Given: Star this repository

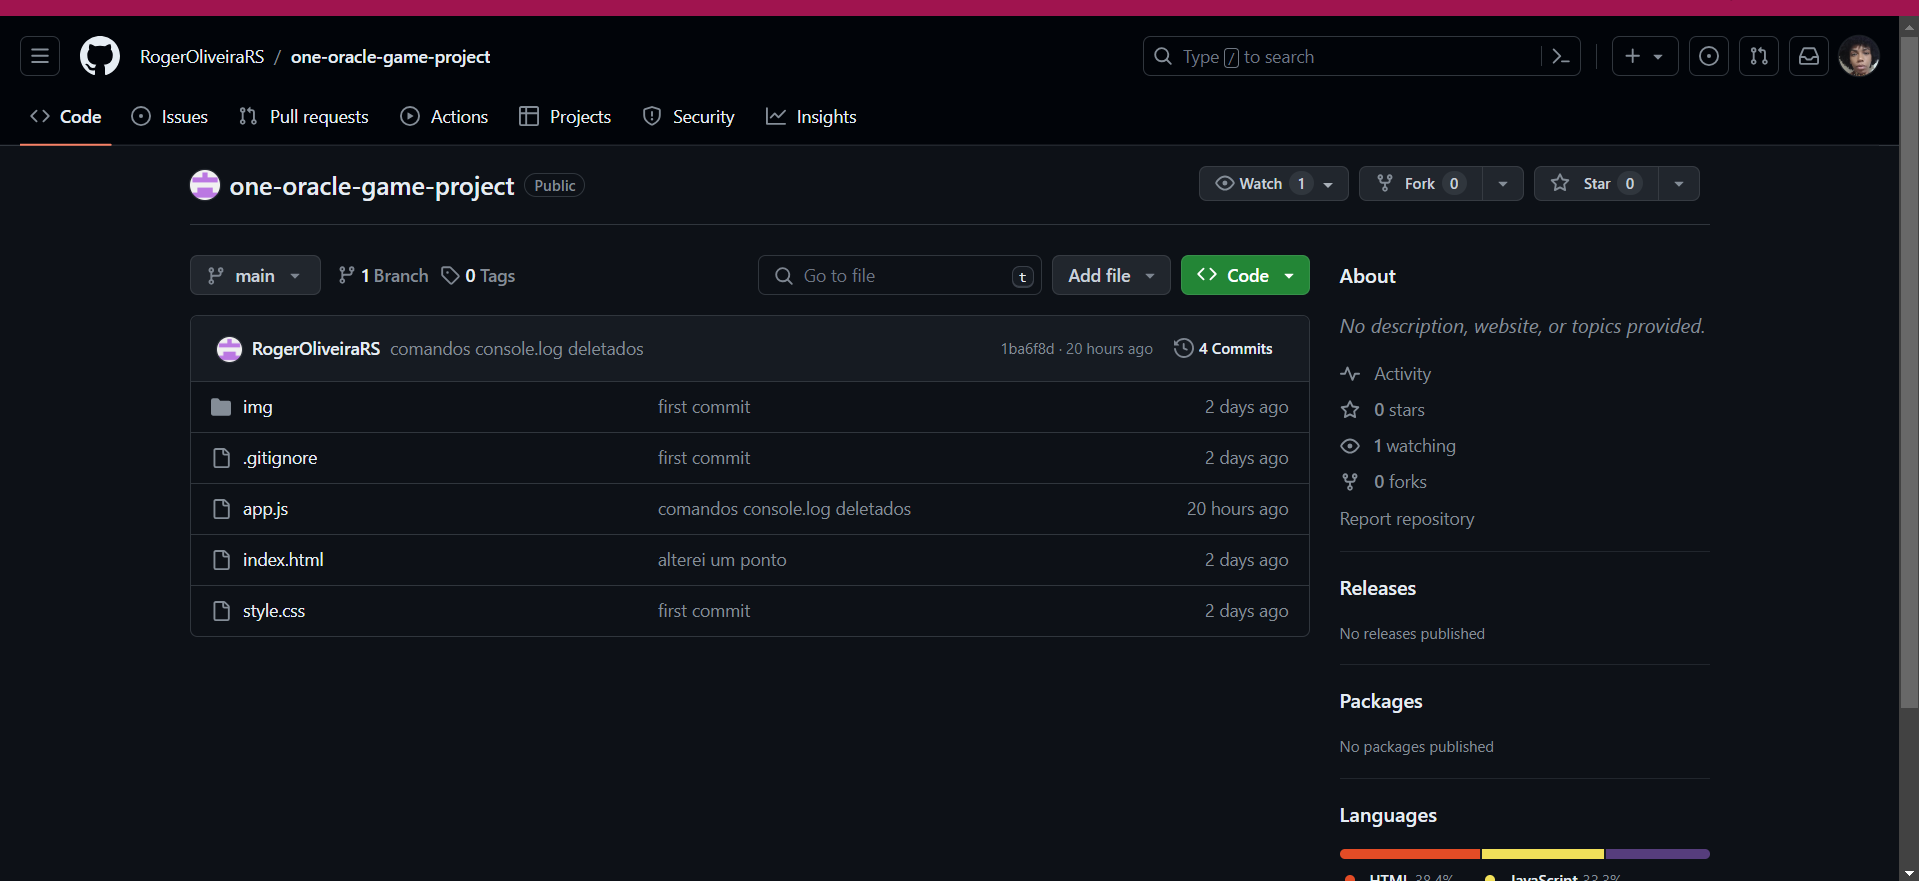Looking at the screenshot, I should tap(1596, 183).
